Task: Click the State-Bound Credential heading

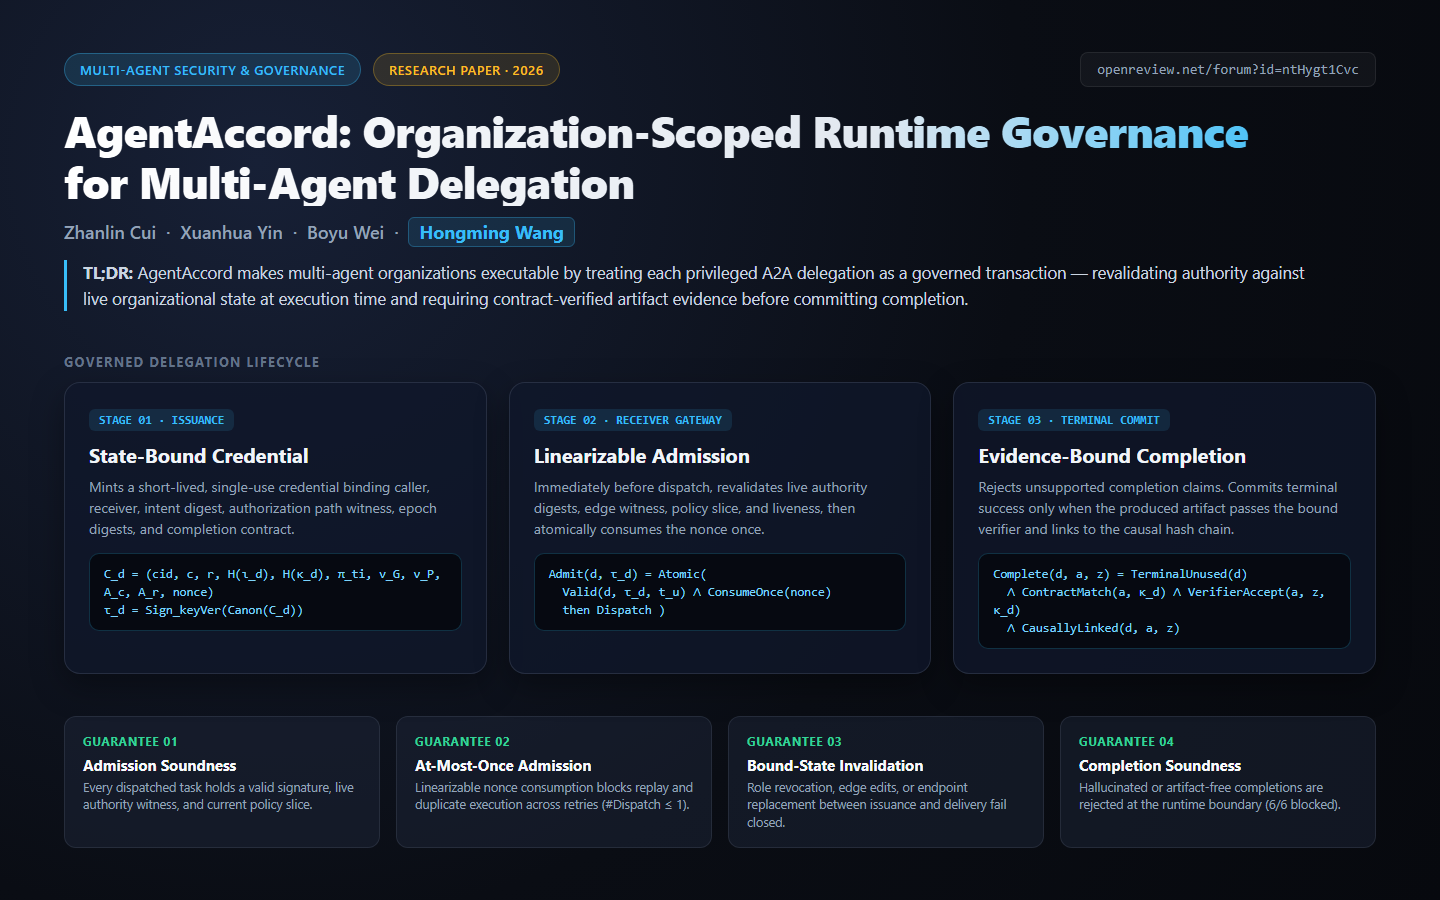Action: click(x=198, y=456)
